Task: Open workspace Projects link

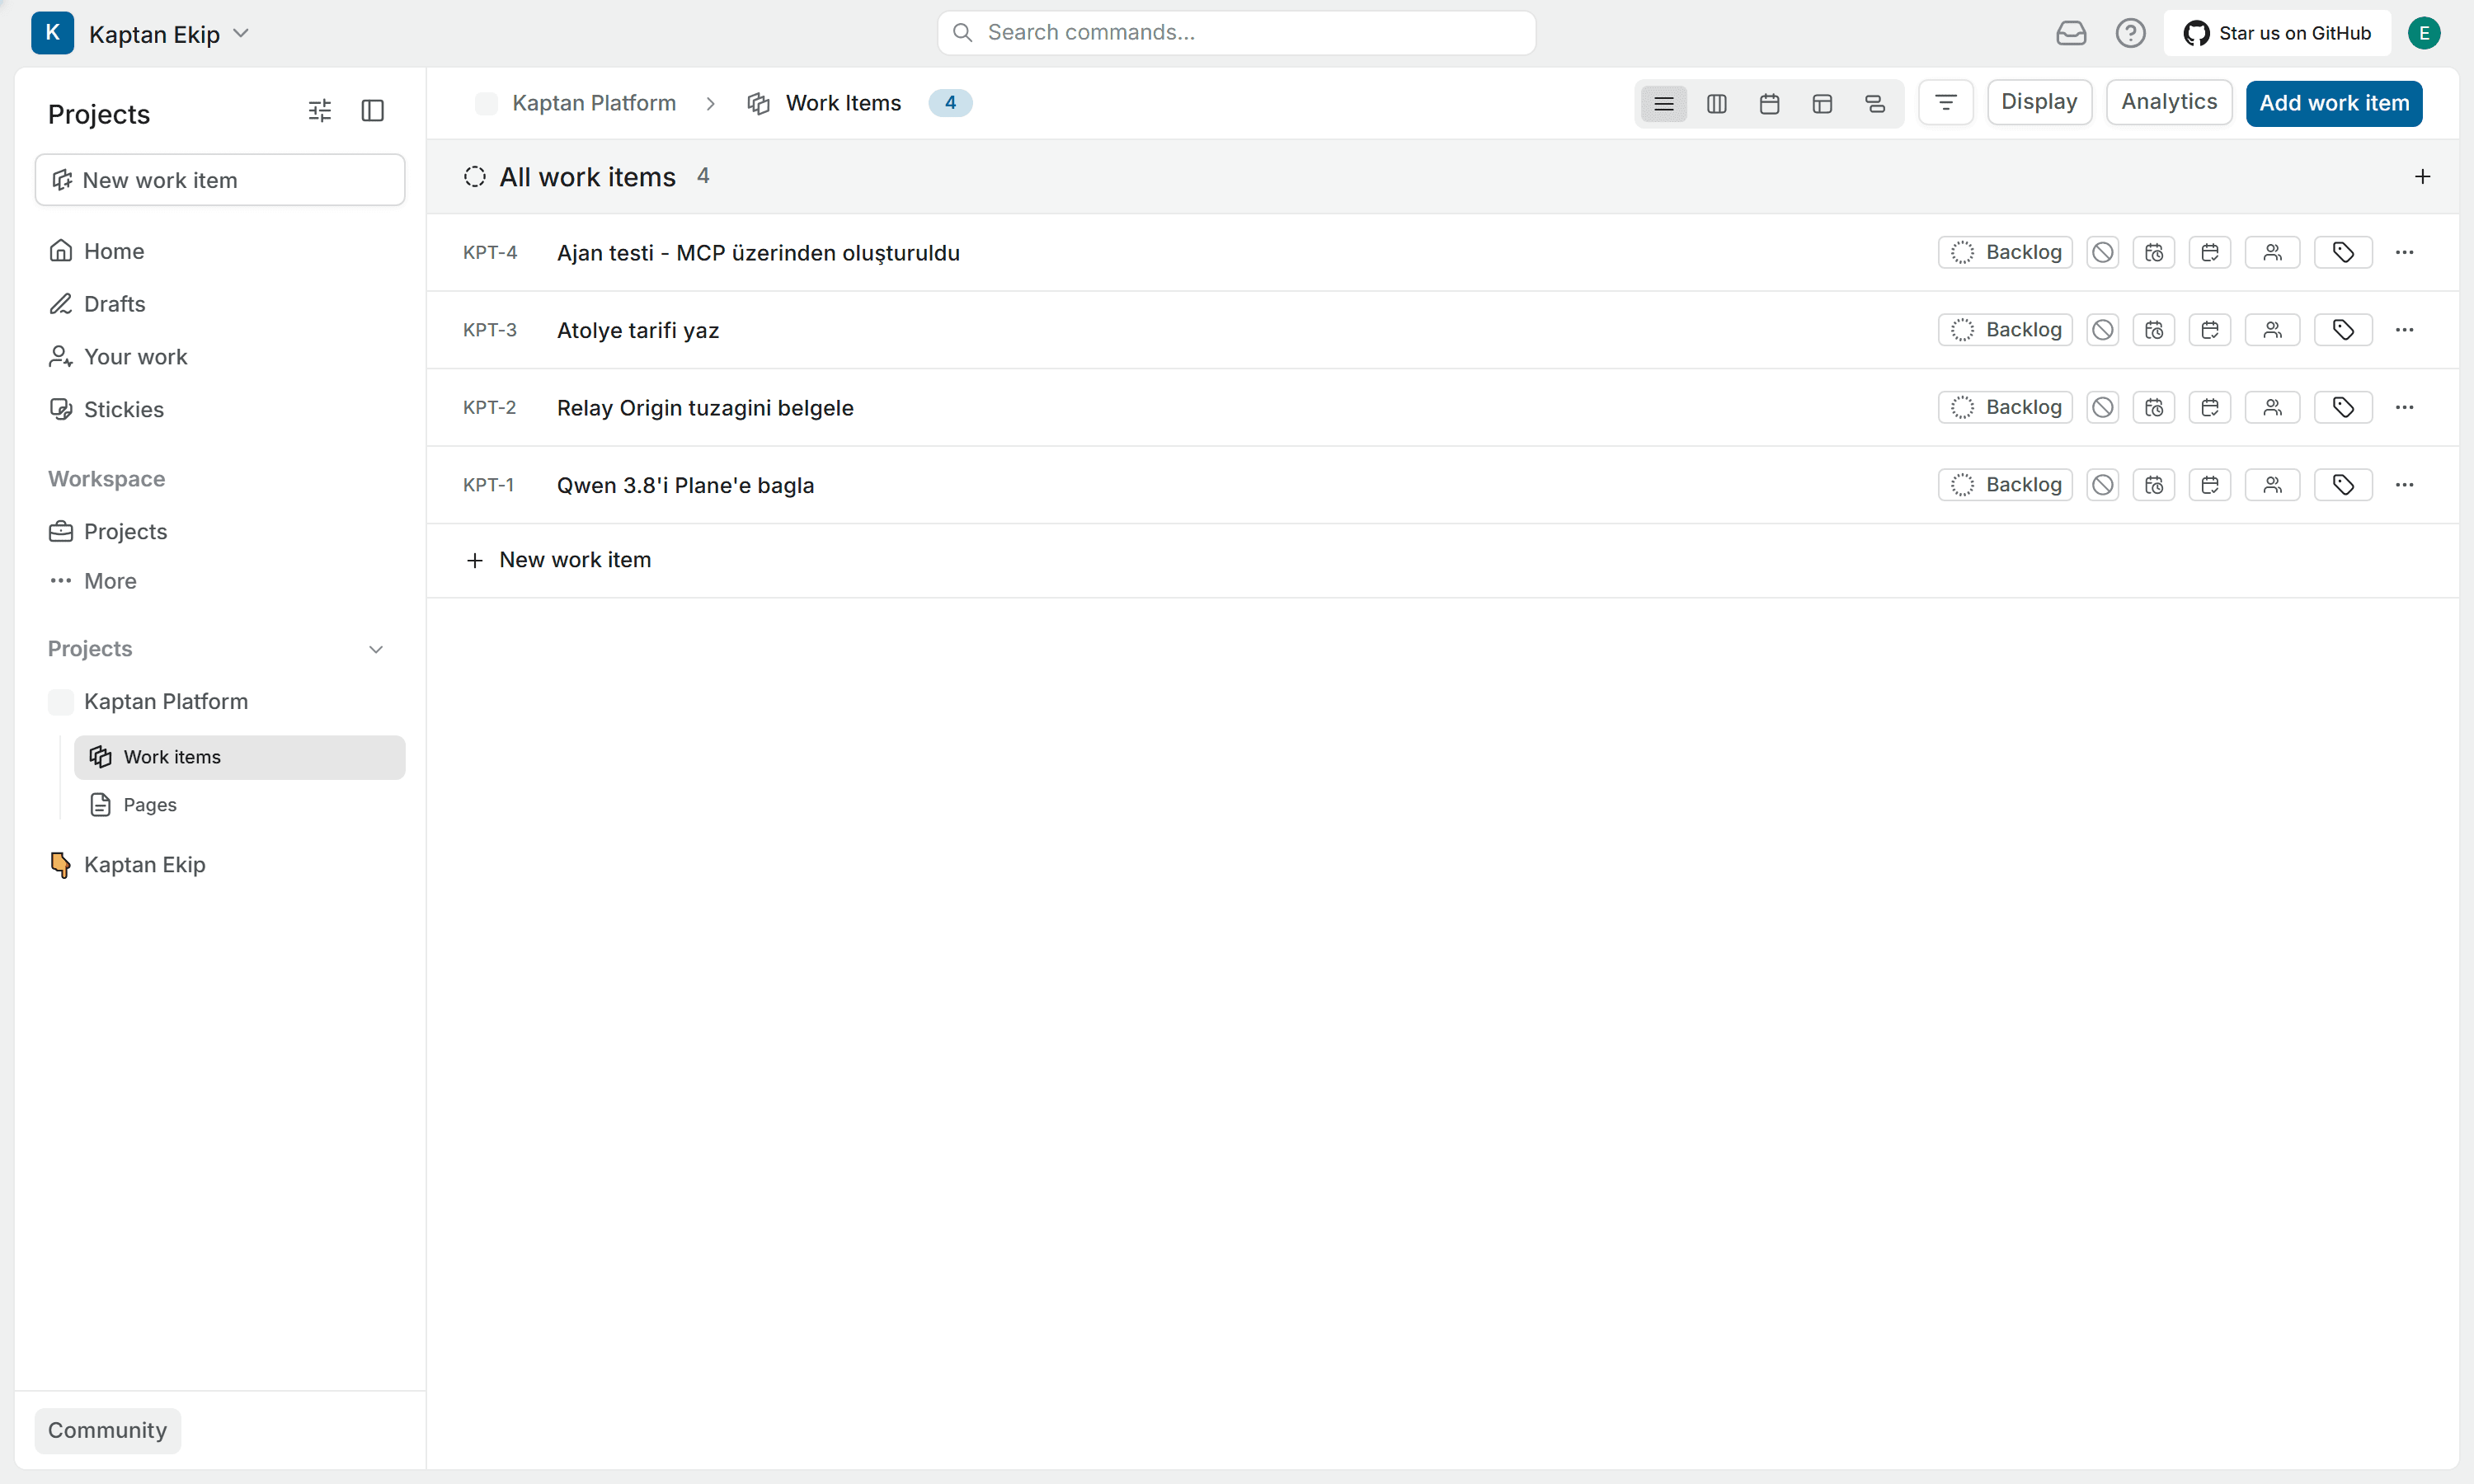Action: click(219, 532)
